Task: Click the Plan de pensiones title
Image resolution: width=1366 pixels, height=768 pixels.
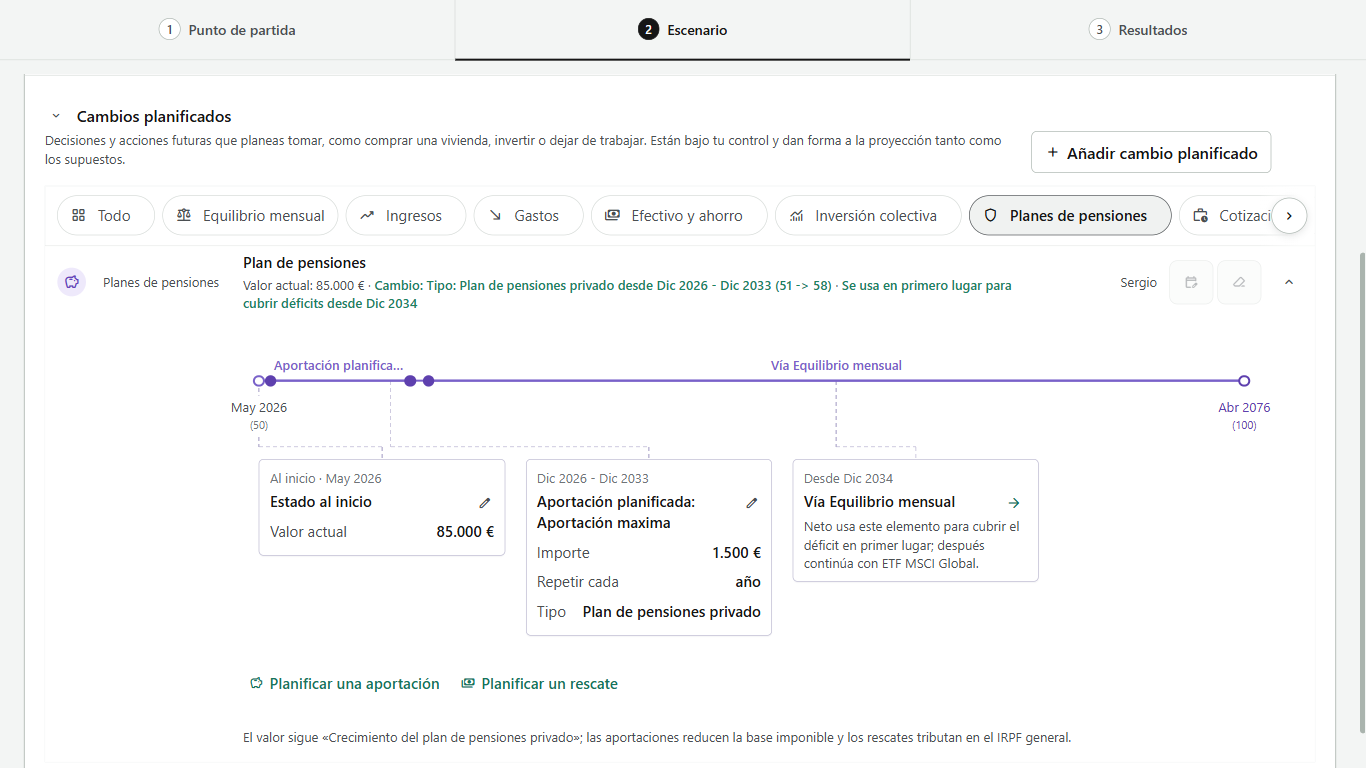Action: [304, 263]
